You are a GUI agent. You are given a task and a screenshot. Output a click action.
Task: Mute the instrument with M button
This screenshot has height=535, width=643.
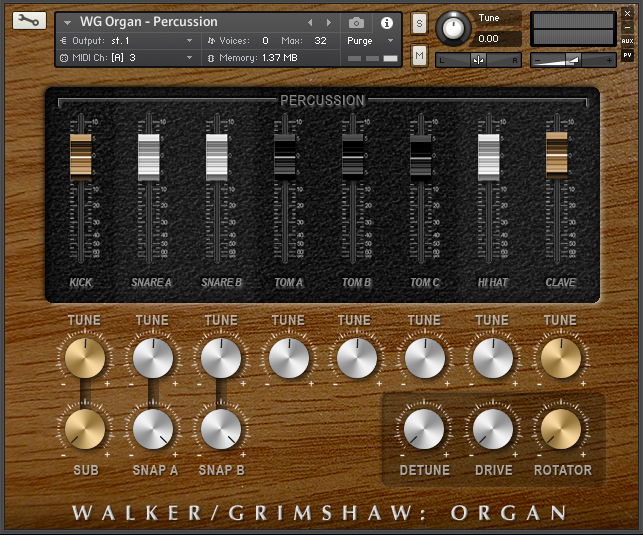[x=419, y=55]
